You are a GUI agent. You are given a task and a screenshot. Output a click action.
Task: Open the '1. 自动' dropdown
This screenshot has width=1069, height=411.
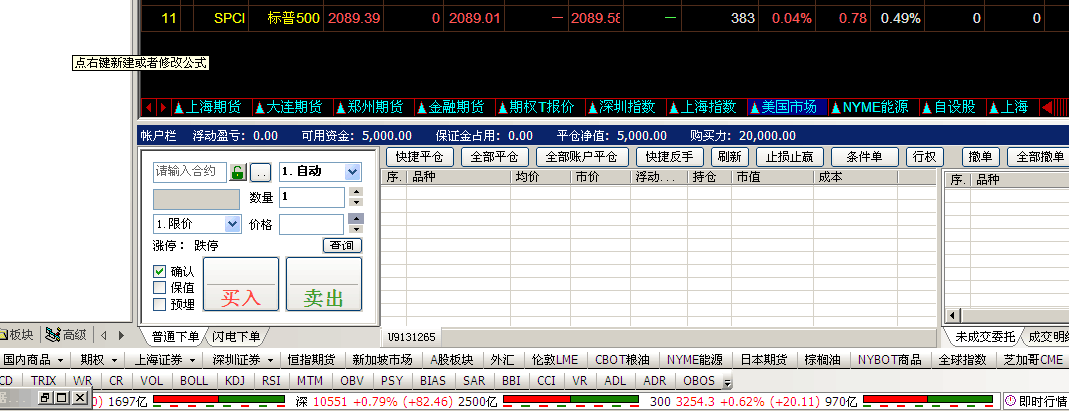click(352, 172)
